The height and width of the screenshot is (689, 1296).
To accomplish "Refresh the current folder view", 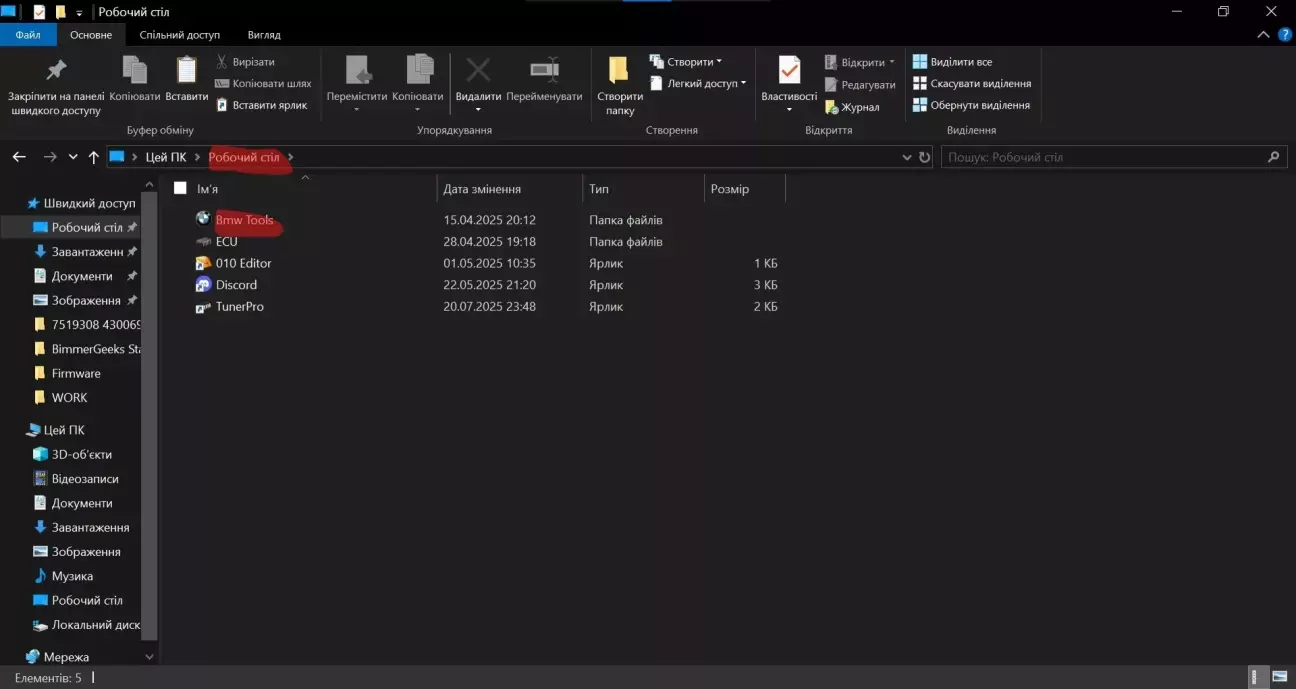I will [x=925, y=157].
